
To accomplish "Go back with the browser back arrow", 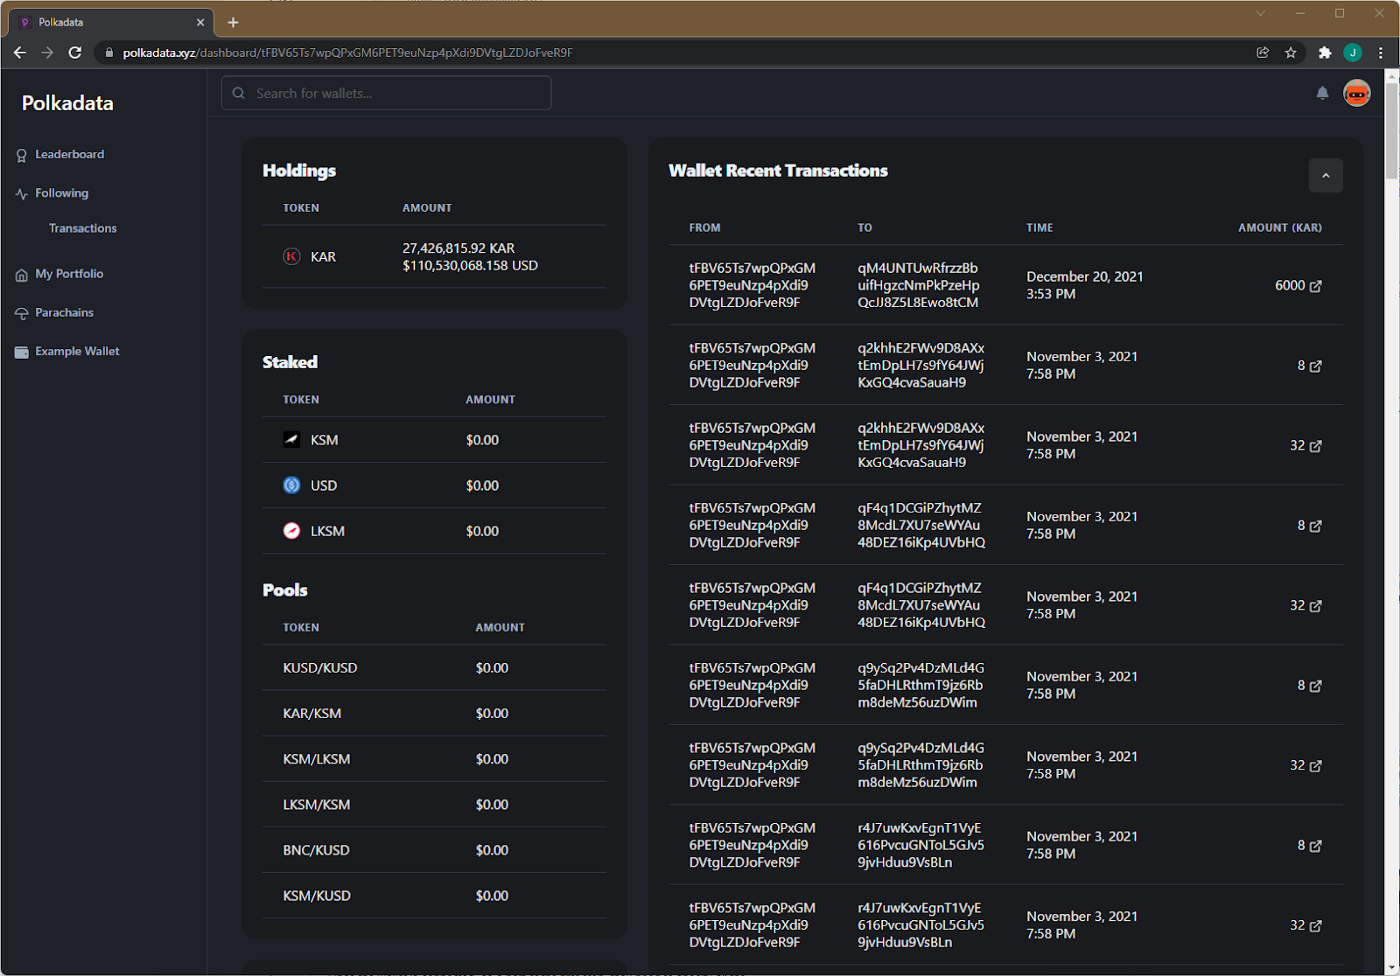I will click(x=19, y=52).
